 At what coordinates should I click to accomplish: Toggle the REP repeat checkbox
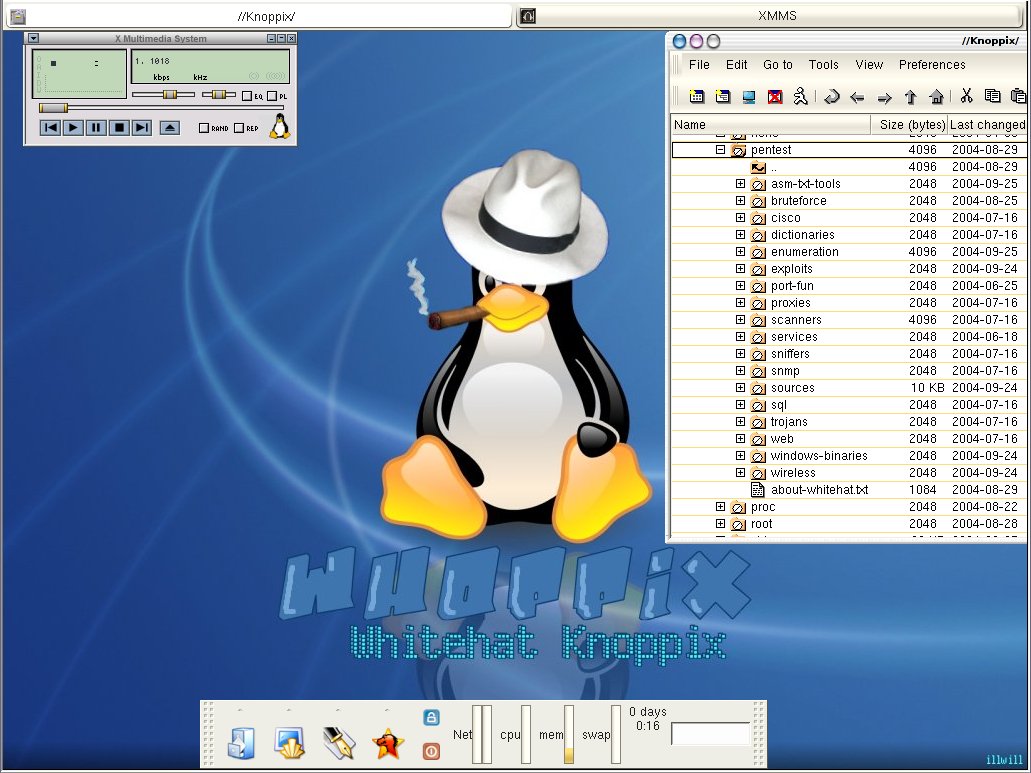(239, 128)
